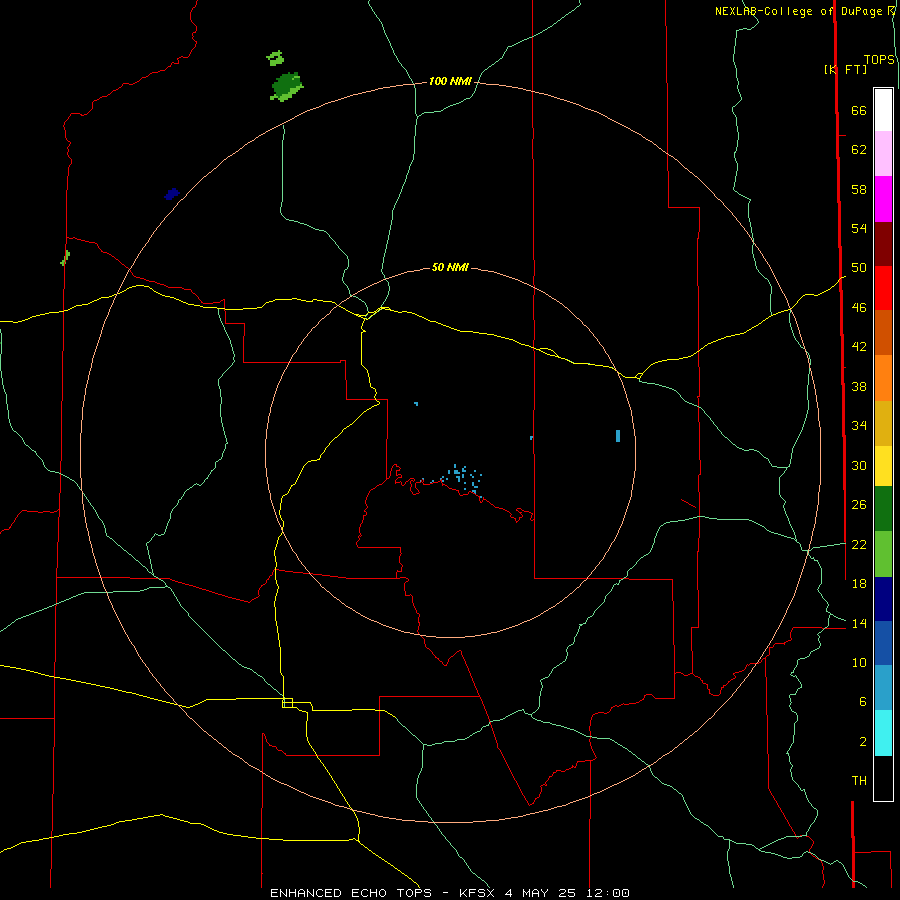Viewport: 900px width, 900px height.
Task: Click the legend value 66
Action: (859, 111)
